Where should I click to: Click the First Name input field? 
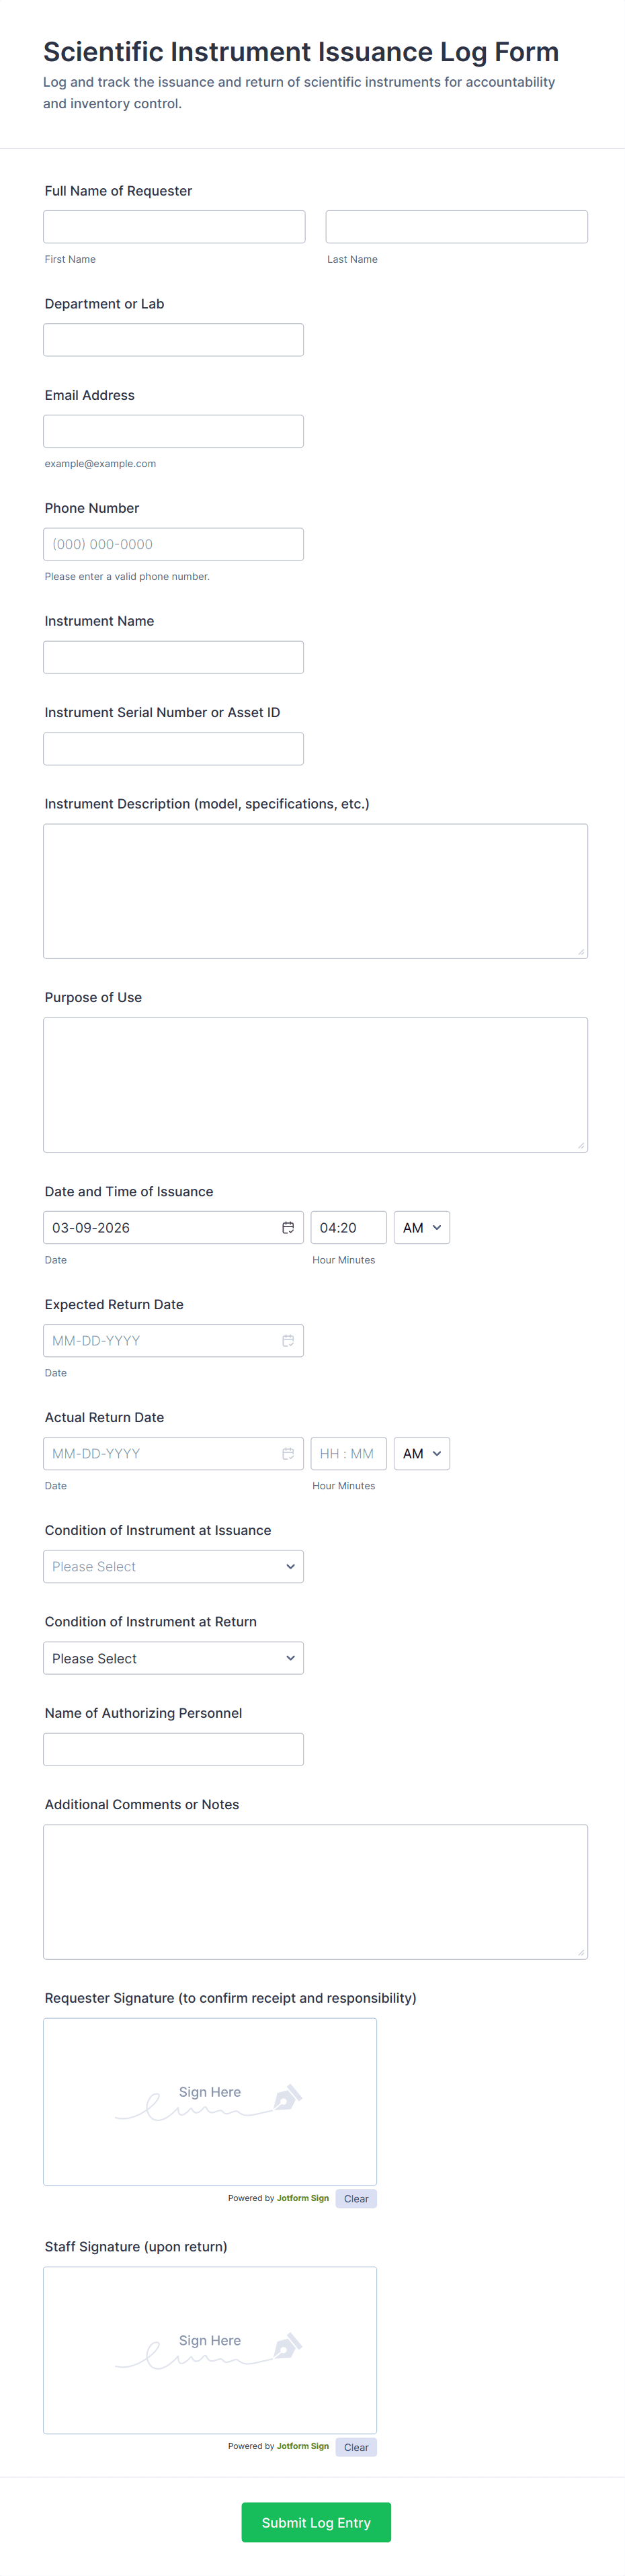[174, 227]
